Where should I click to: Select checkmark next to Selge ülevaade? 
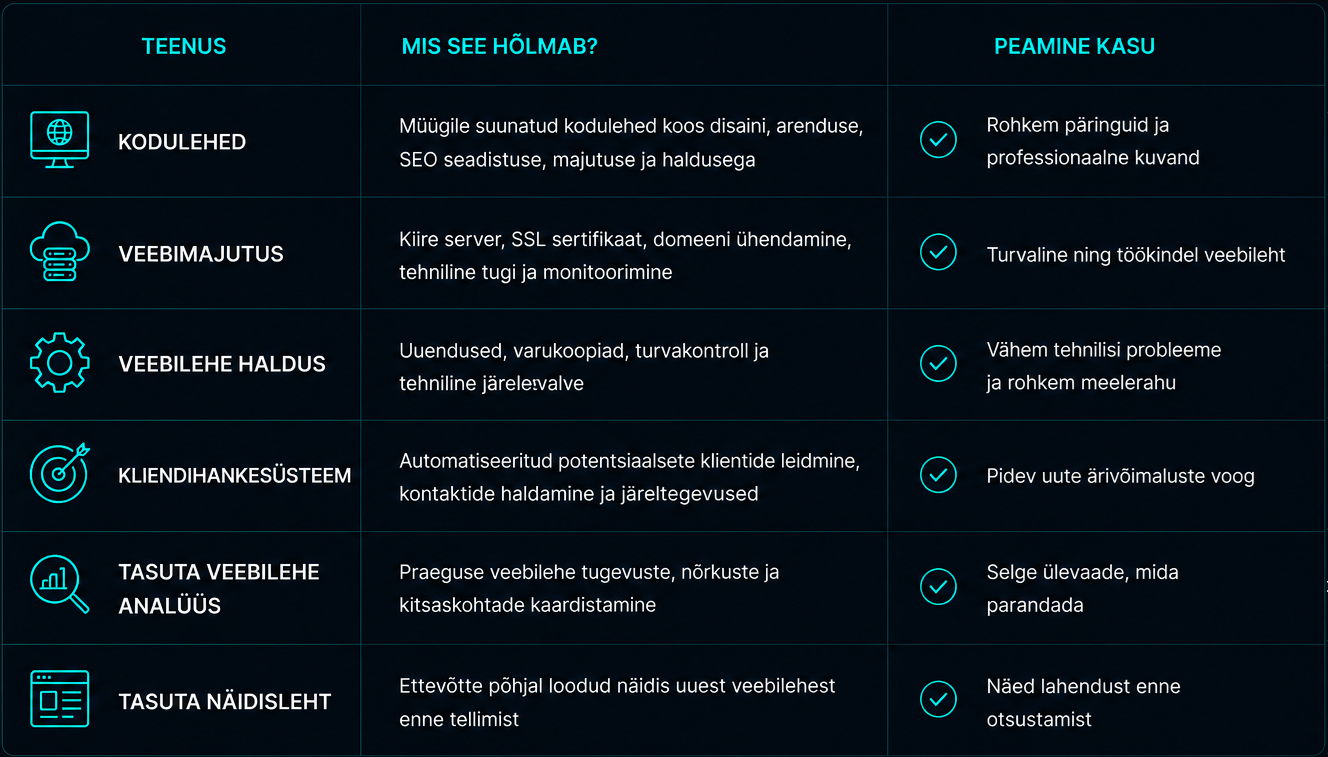tap(937, 587)
